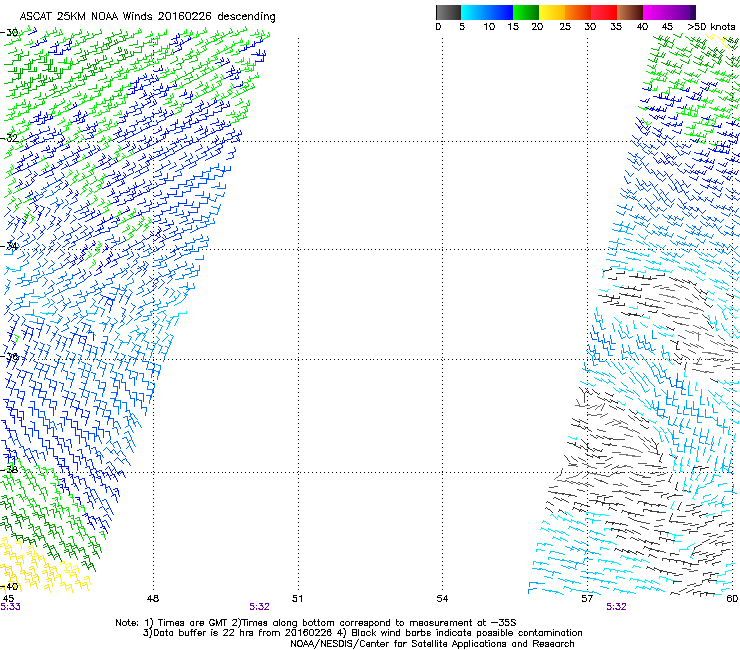Click the longitude label "60"
This screenshot has height=650, width=740.
coord(732,599)
